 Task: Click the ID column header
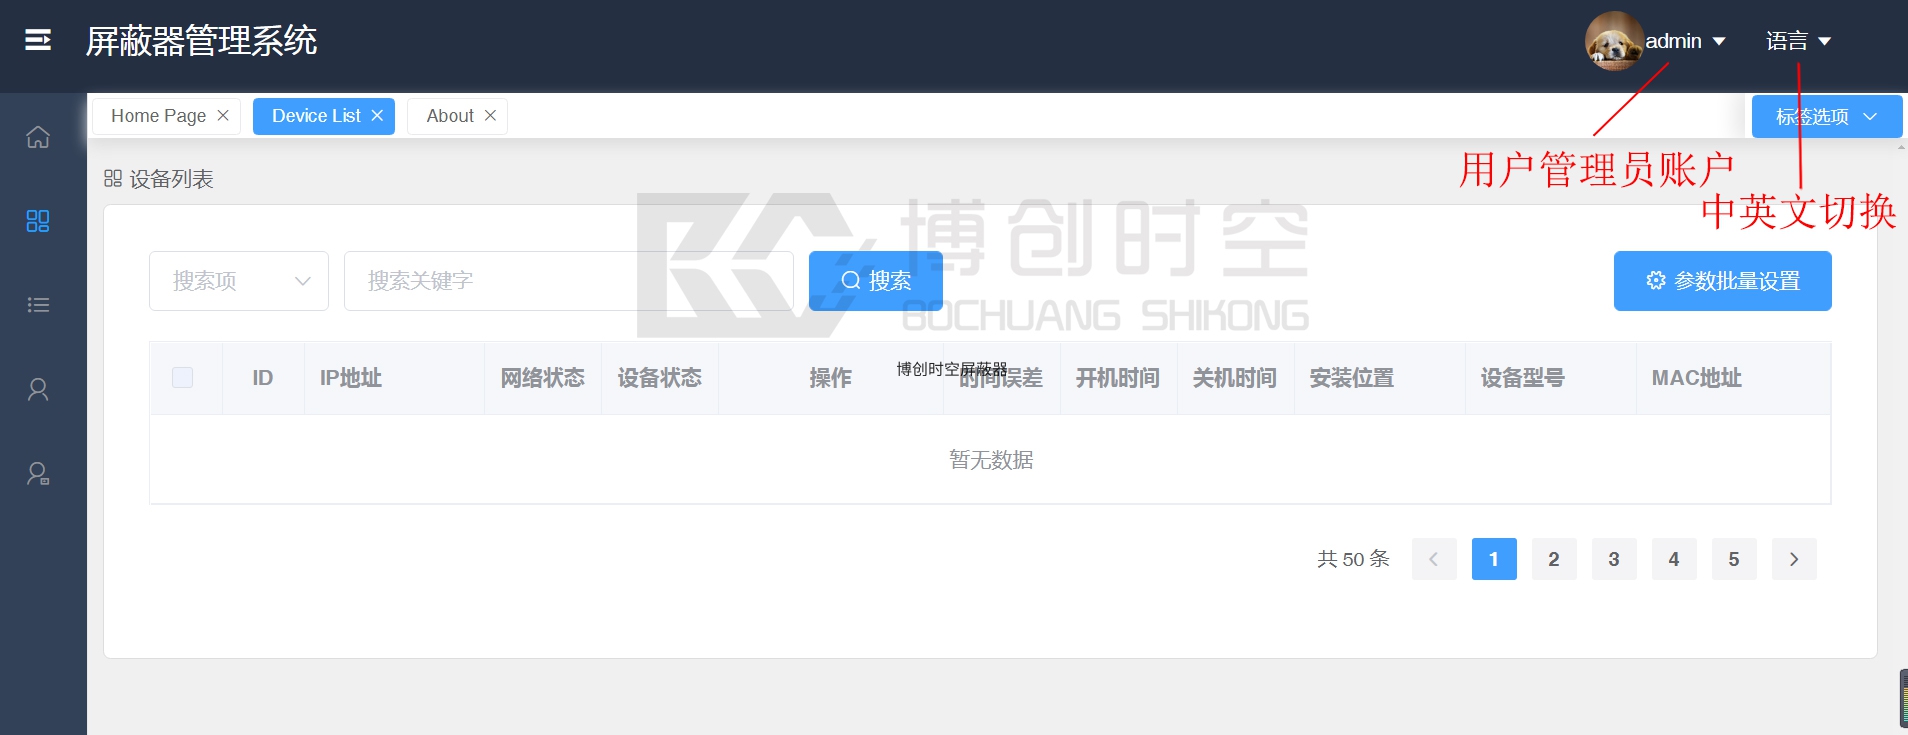(263, 378)
